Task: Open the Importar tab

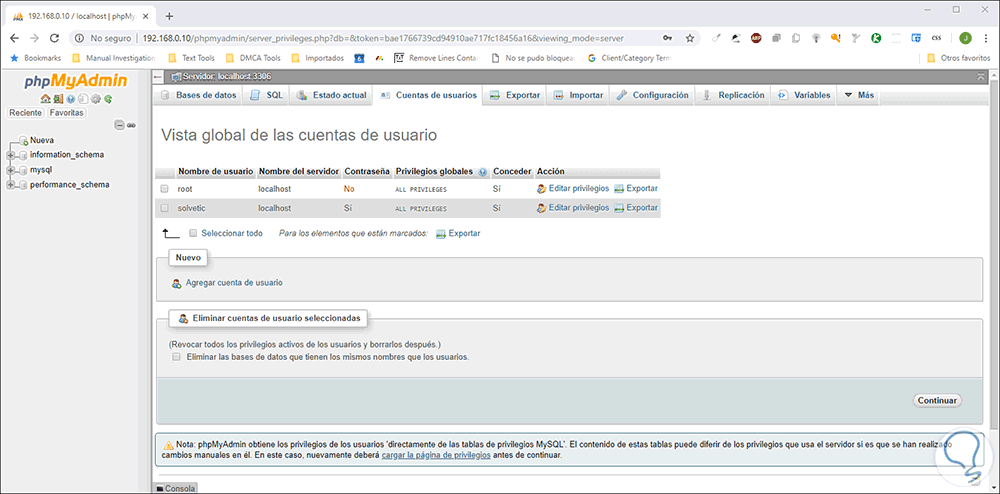Action: (x=578, y=95)
